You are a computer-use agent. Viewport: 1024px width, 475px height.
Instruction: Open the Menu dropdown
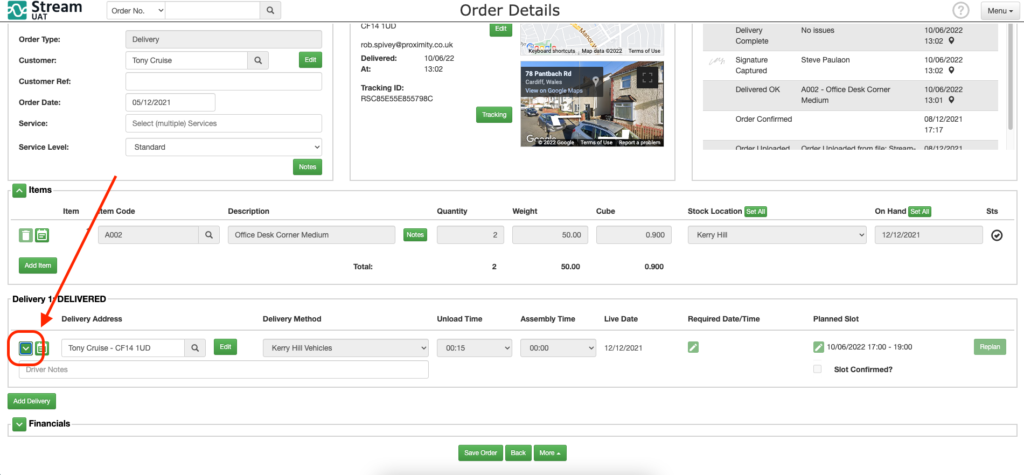tap(1000, 10)
